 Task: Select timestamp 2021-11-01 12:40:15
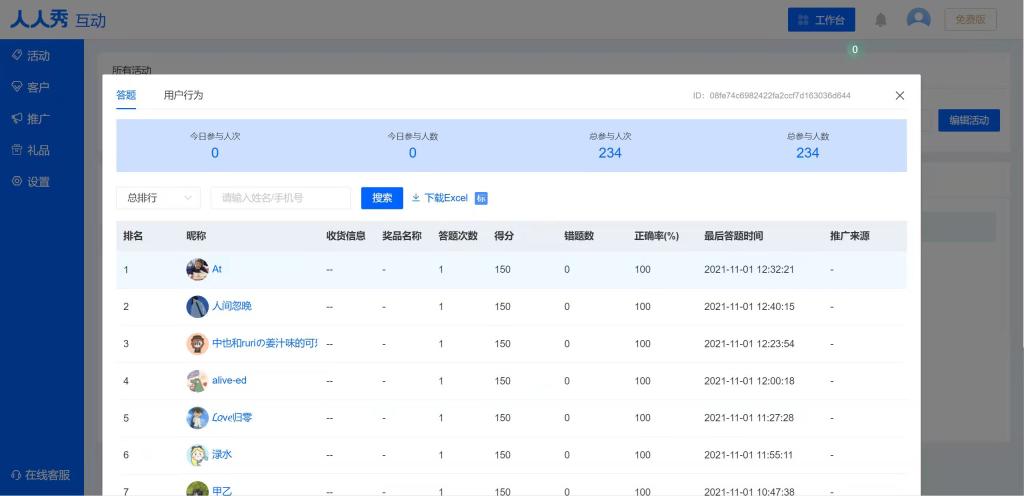tap(749, 306)
